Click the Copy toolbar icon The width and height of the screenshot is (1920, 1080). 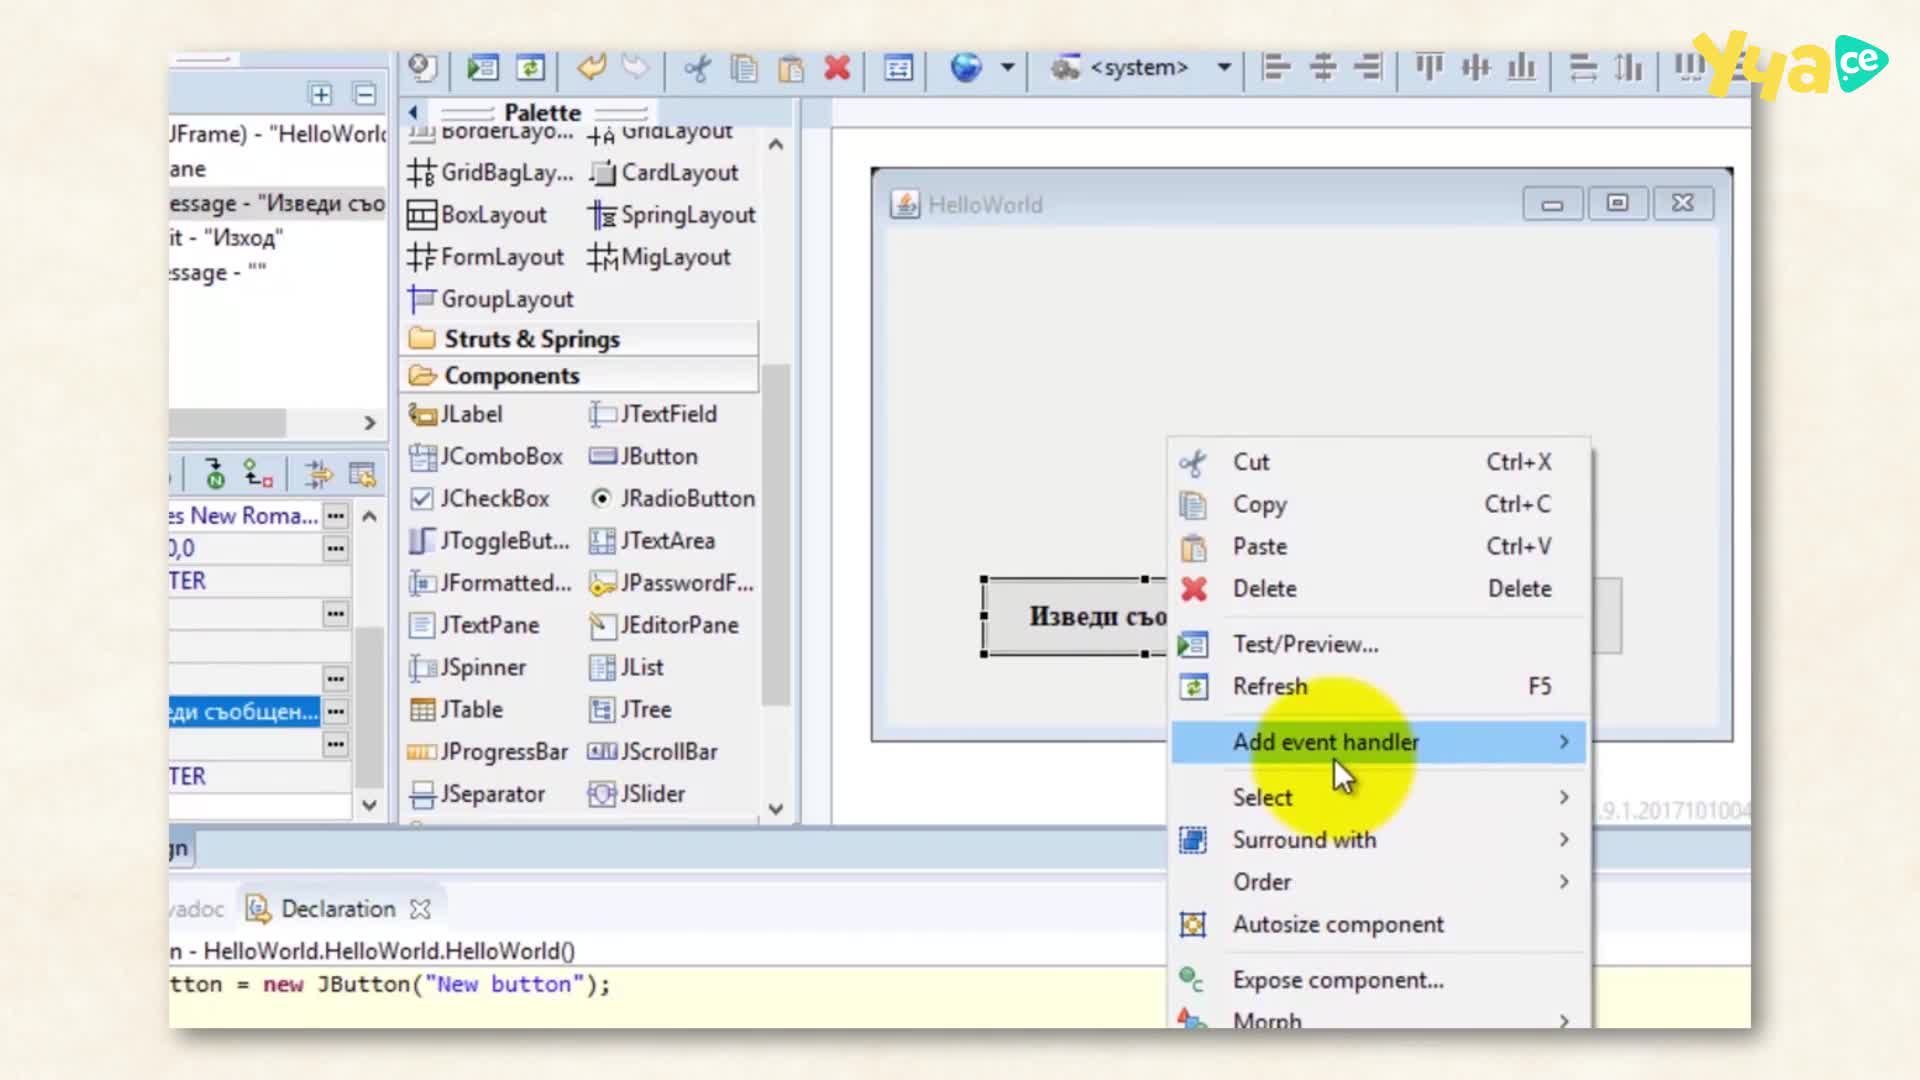744,68
